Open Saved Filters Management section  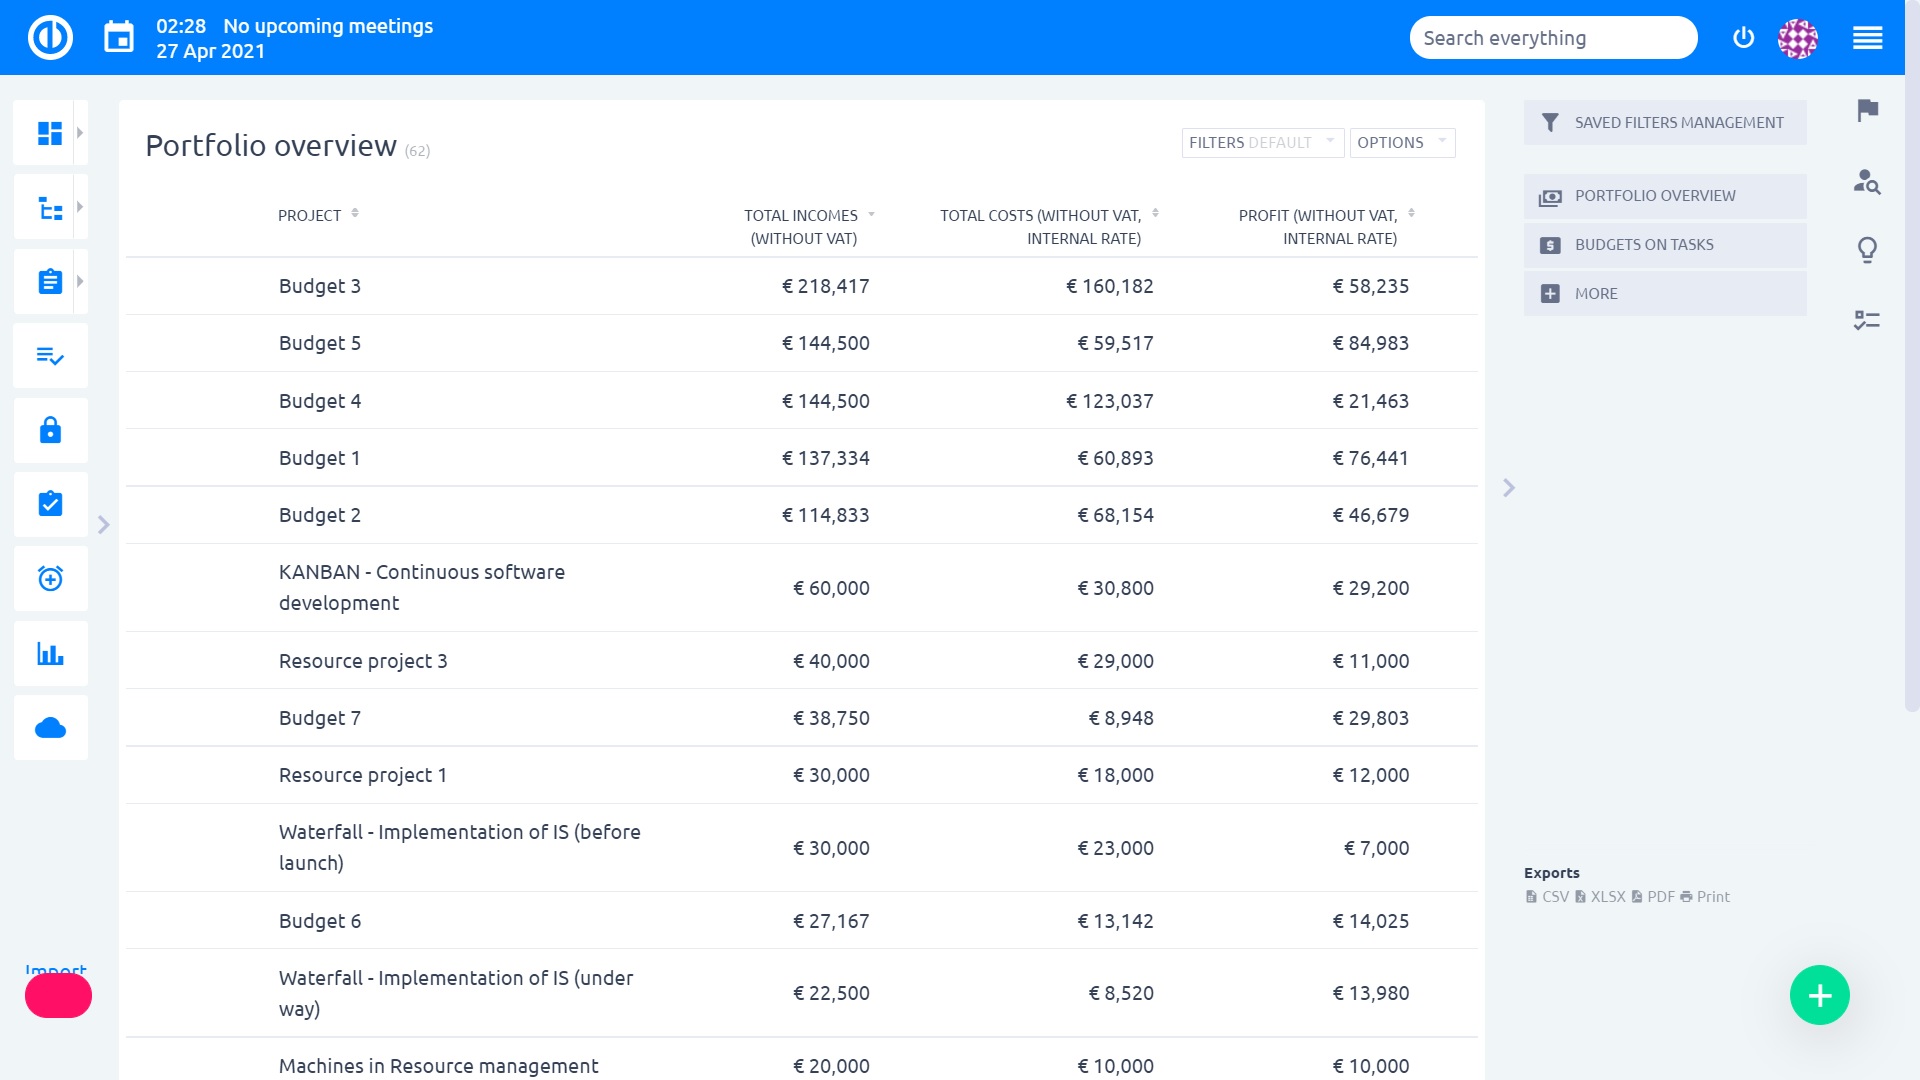coord(1665,123)
